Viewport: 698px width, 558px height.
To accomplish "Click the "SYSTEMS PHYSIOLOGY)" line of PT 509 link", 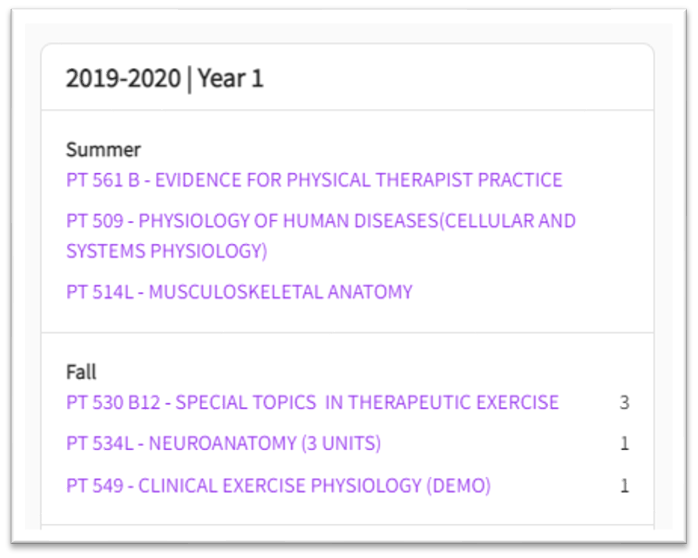I will (x=167, y=250).
